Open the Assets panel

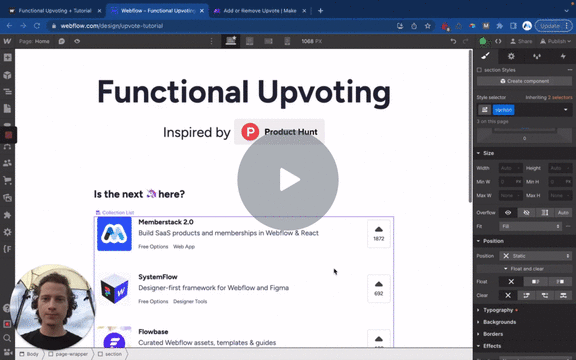pyautogui.click(x=7, y=198)
